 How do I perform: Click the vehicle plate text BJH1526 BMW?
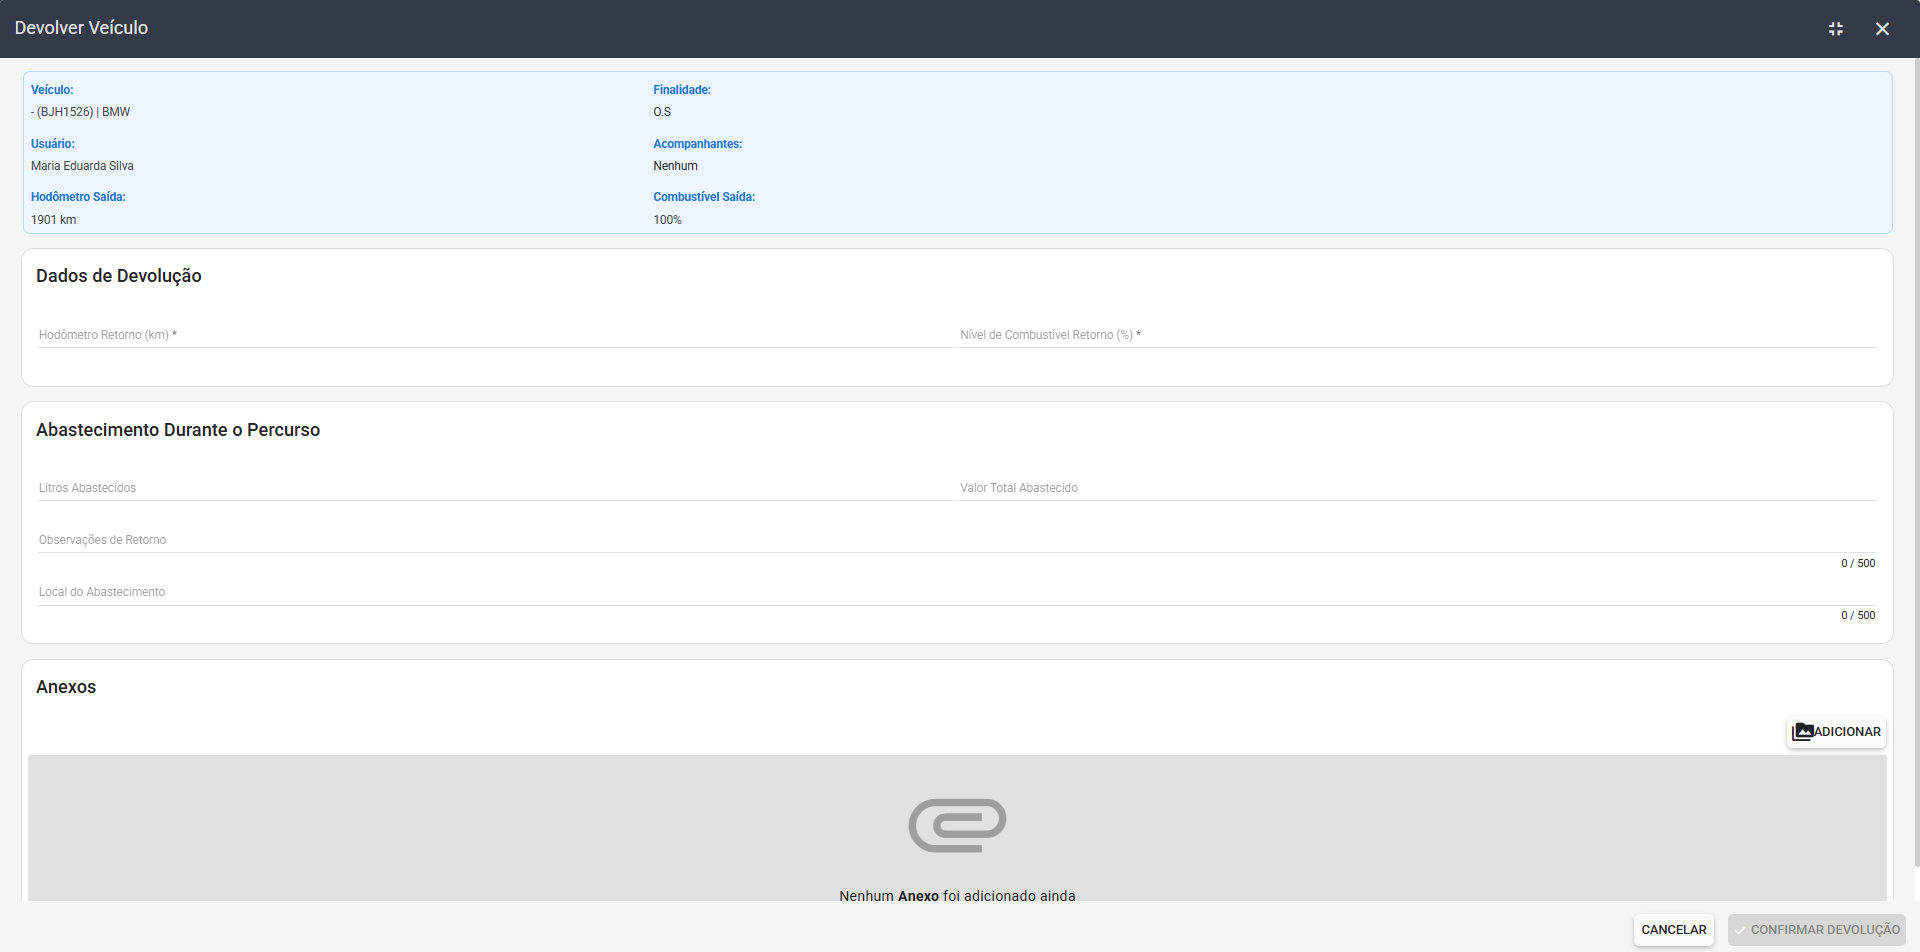point(81,112)
